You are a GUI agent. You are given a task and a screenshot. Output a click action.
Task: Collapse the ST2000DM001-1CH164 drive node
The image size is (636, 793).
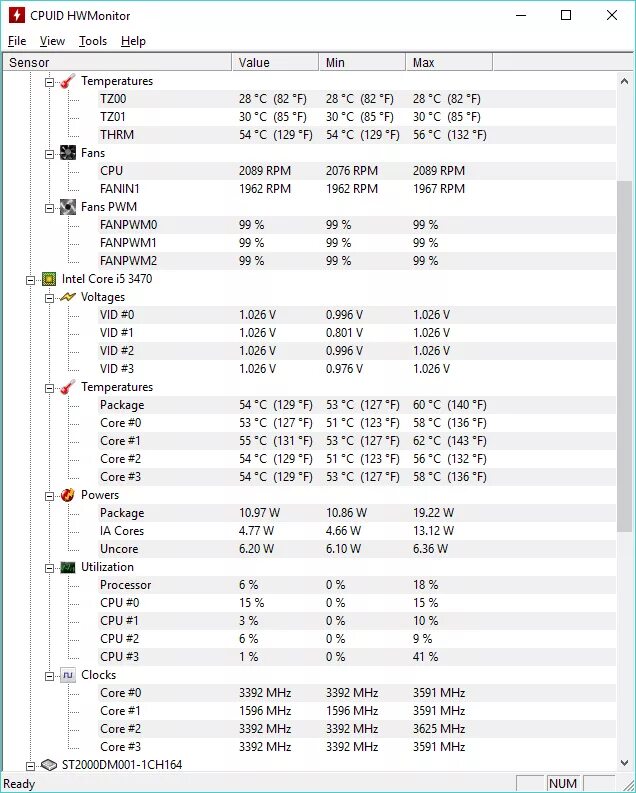click(x=31, y=766)
